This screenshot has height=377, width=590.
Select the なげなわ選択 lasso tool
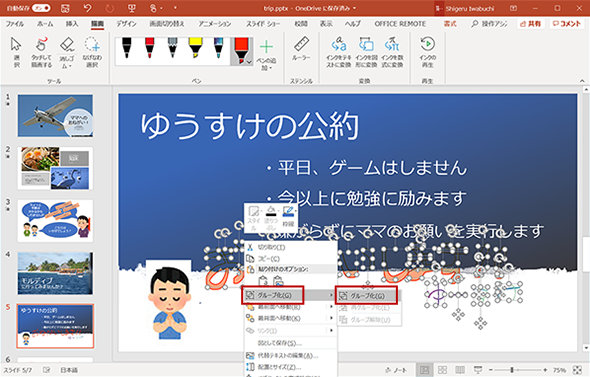click(92, 52)
